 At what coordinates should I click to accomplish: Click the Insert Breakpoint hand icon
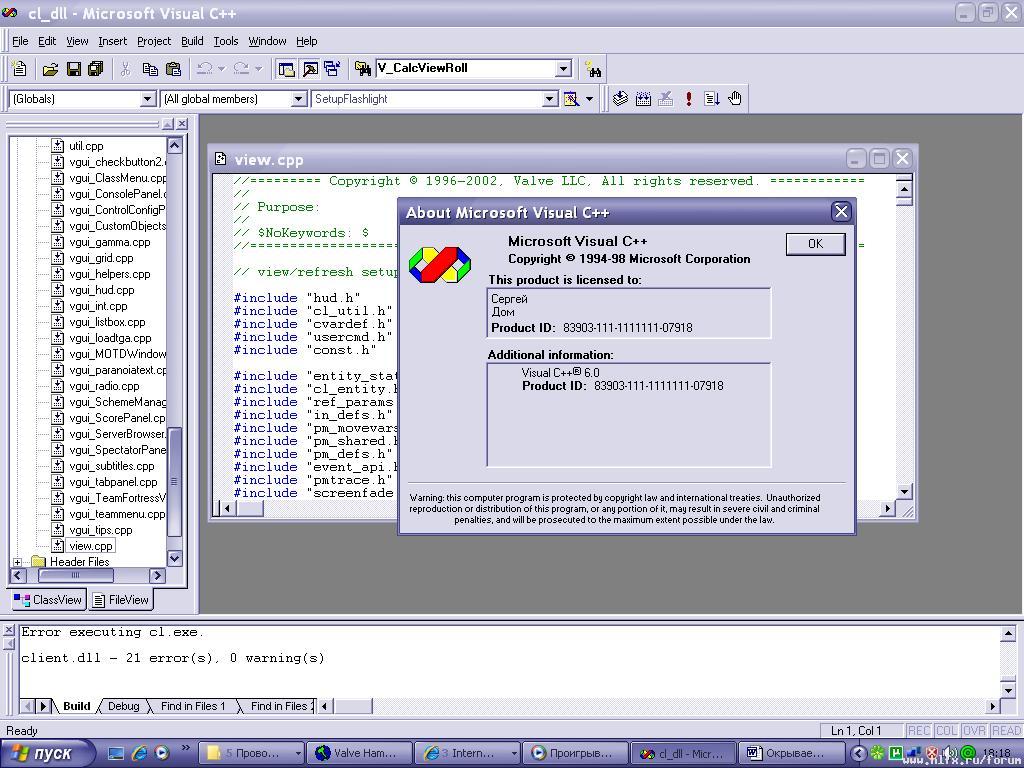click(x=735, y=99)
